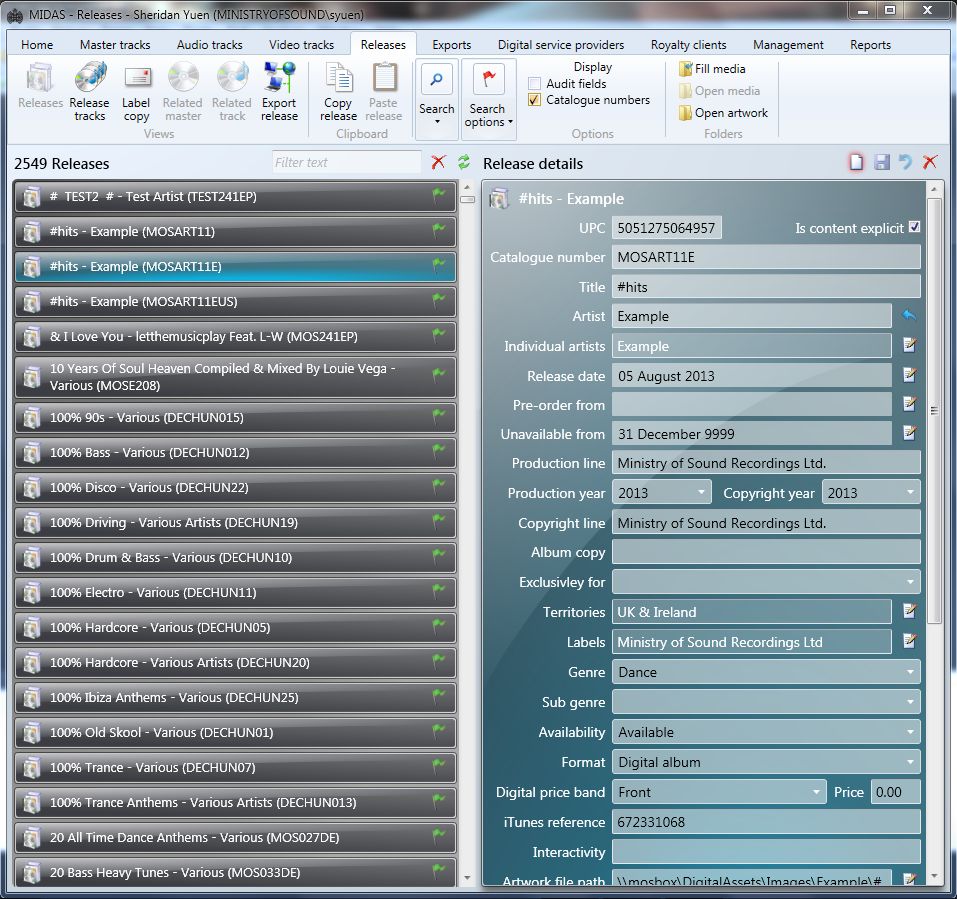The width and height of the screenshot is (957, 899).
Task: Open the Royalty clients tab
Action: (x=688, y=45)
